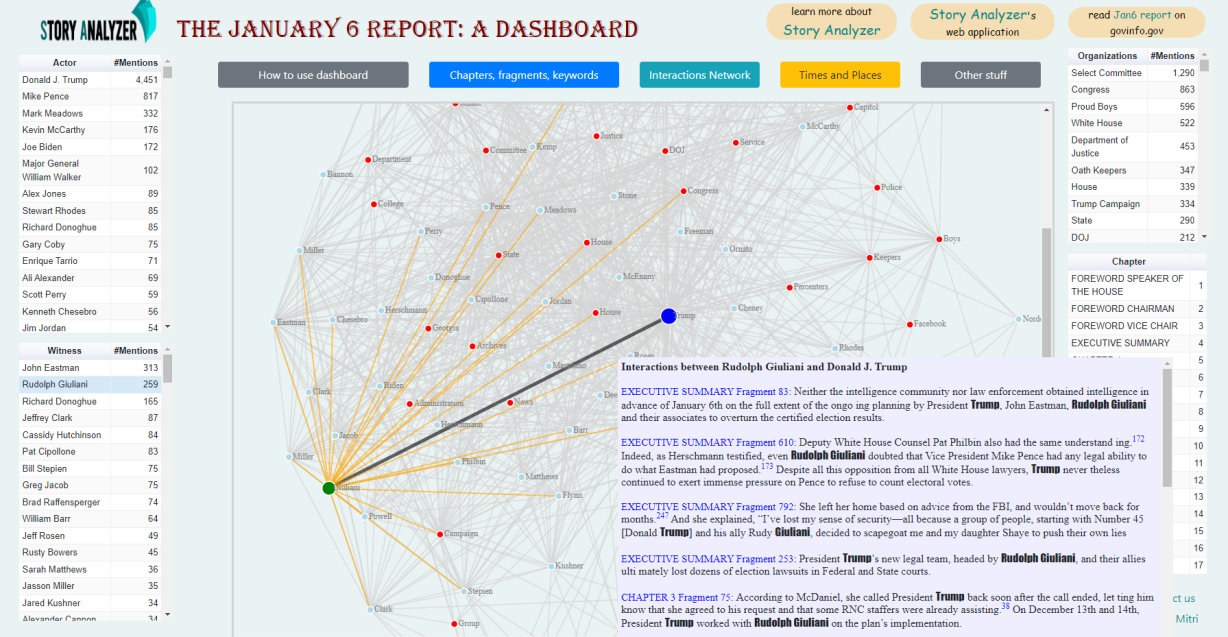Open Story Analyzer's web application link
Screen dimensions: 1228x637
982,22
